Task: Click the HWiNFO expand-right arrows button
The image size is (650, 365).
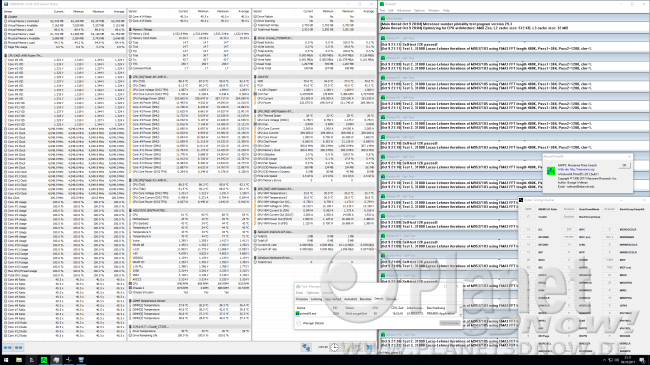Action: coord(18,348)
